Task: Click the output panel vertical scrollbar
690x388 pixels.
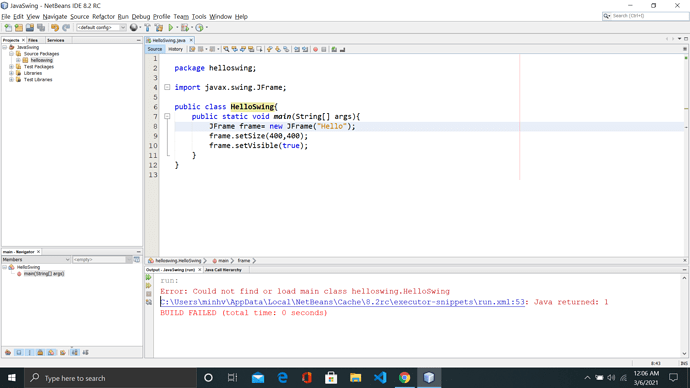Action: [x=684, y=316]
